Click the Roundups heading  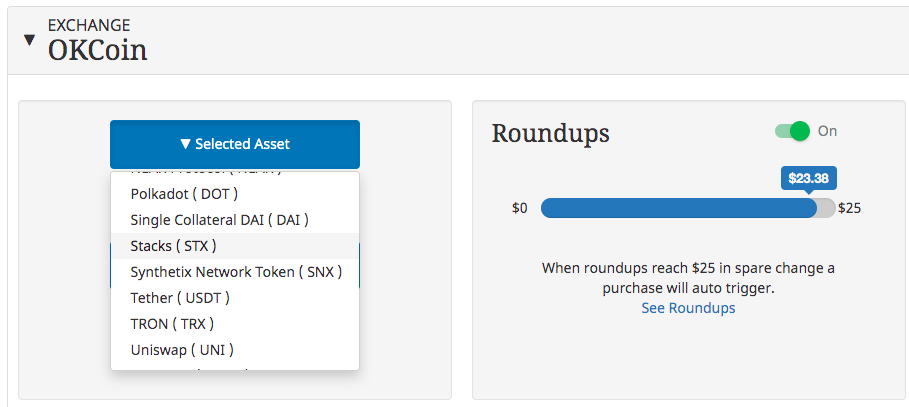point(550,133)
